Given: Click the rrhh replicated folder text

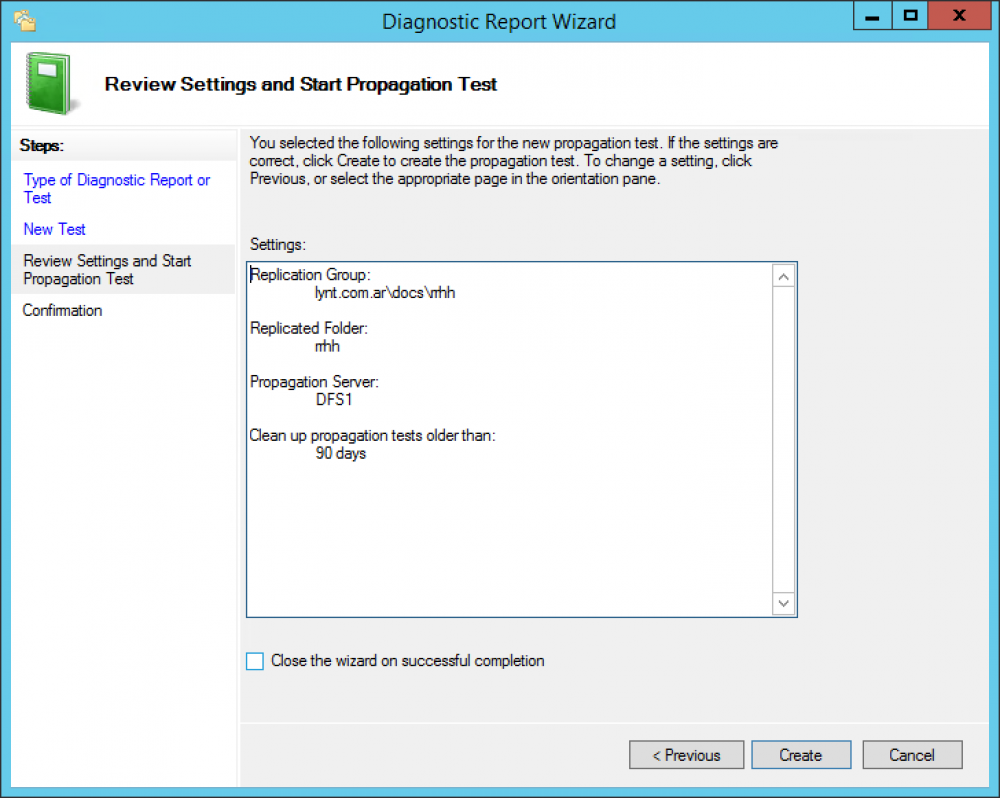Looking at the screenshot, I should click(x=327, y=346).
